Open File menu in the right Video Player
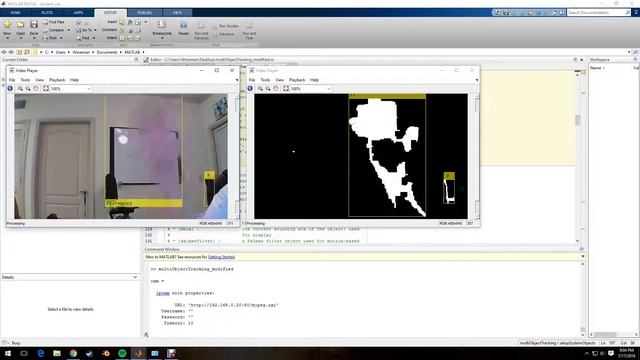This screenshot has height=360, width=640. [x=252, y=80]
